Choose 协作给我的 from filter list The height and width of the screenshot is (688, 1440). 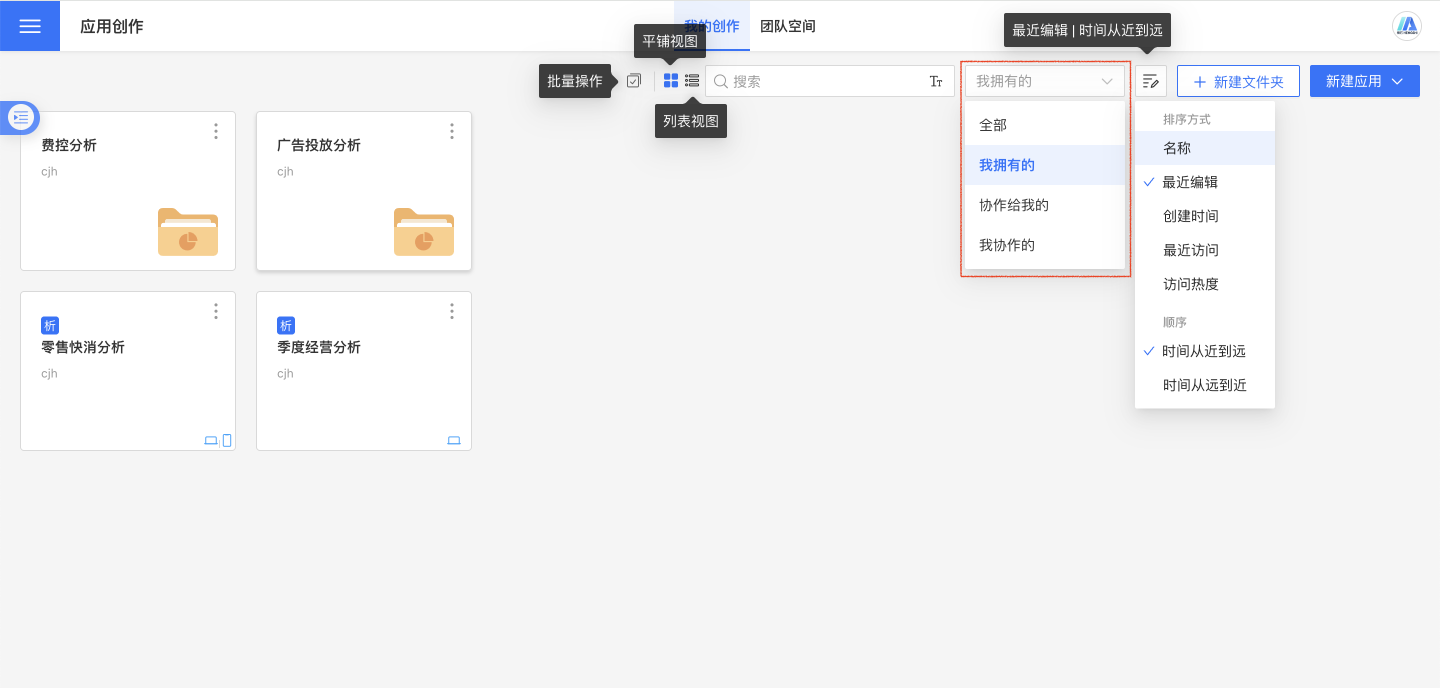click(x=1013, y=205)
